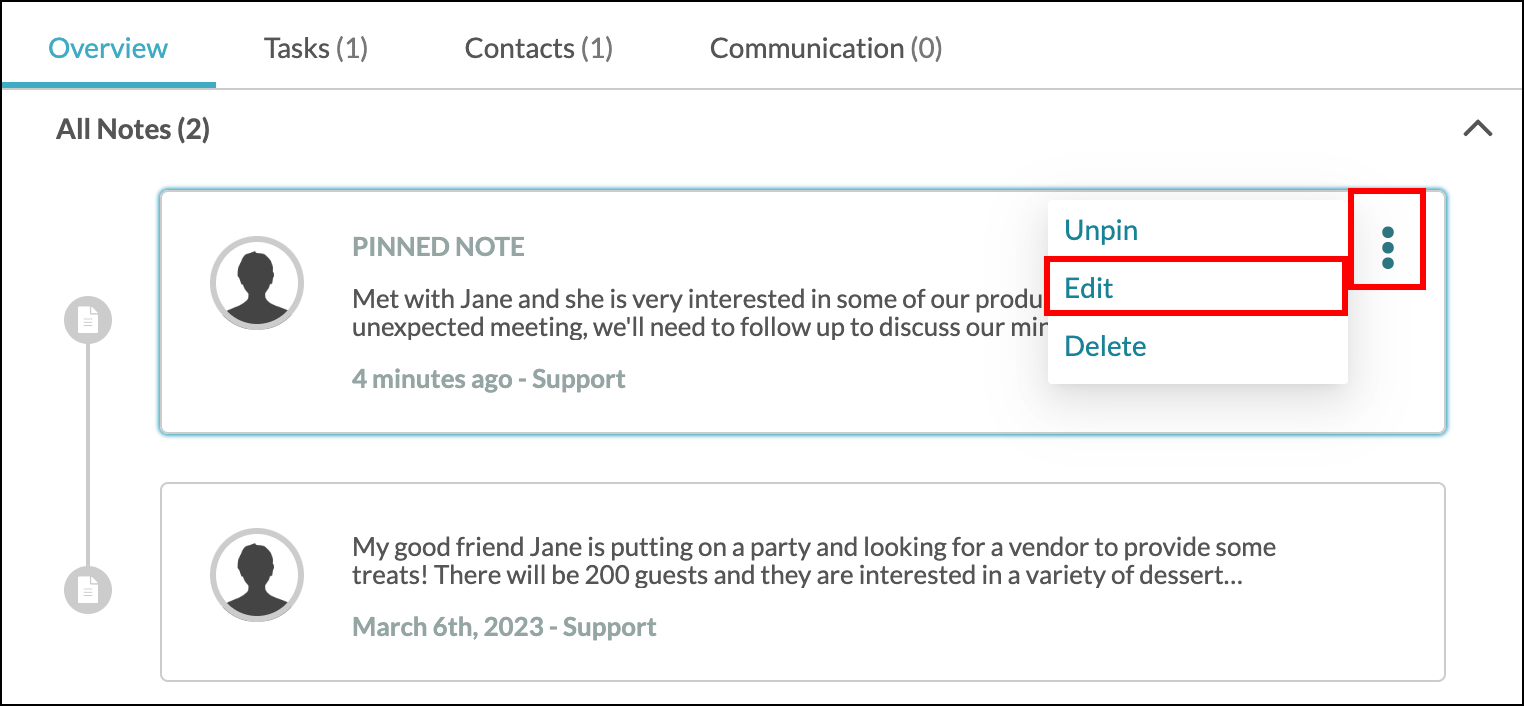
Task: Select the document icon beside March 6th note
Action: (x=88, y=589)
